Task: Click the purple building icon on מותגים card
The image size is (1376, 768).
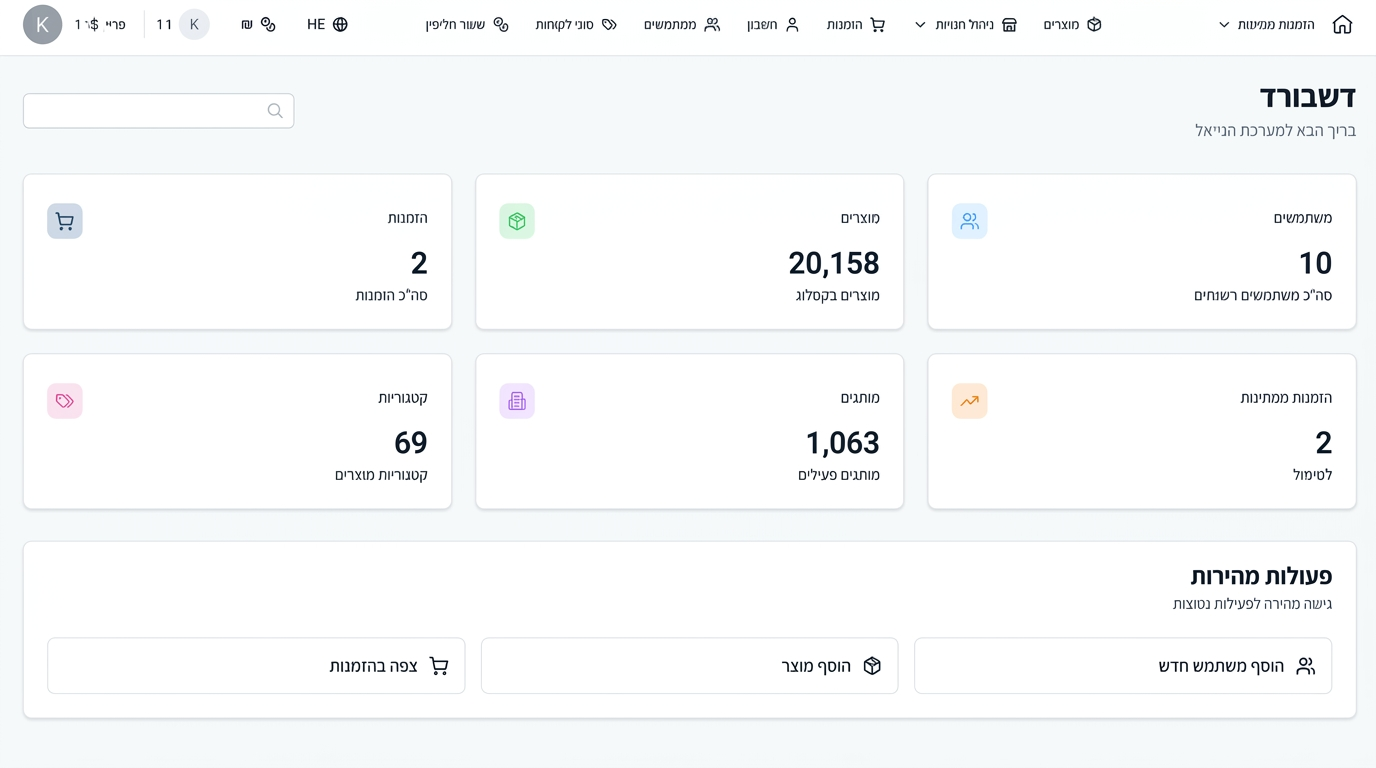Action: (517, 401)
